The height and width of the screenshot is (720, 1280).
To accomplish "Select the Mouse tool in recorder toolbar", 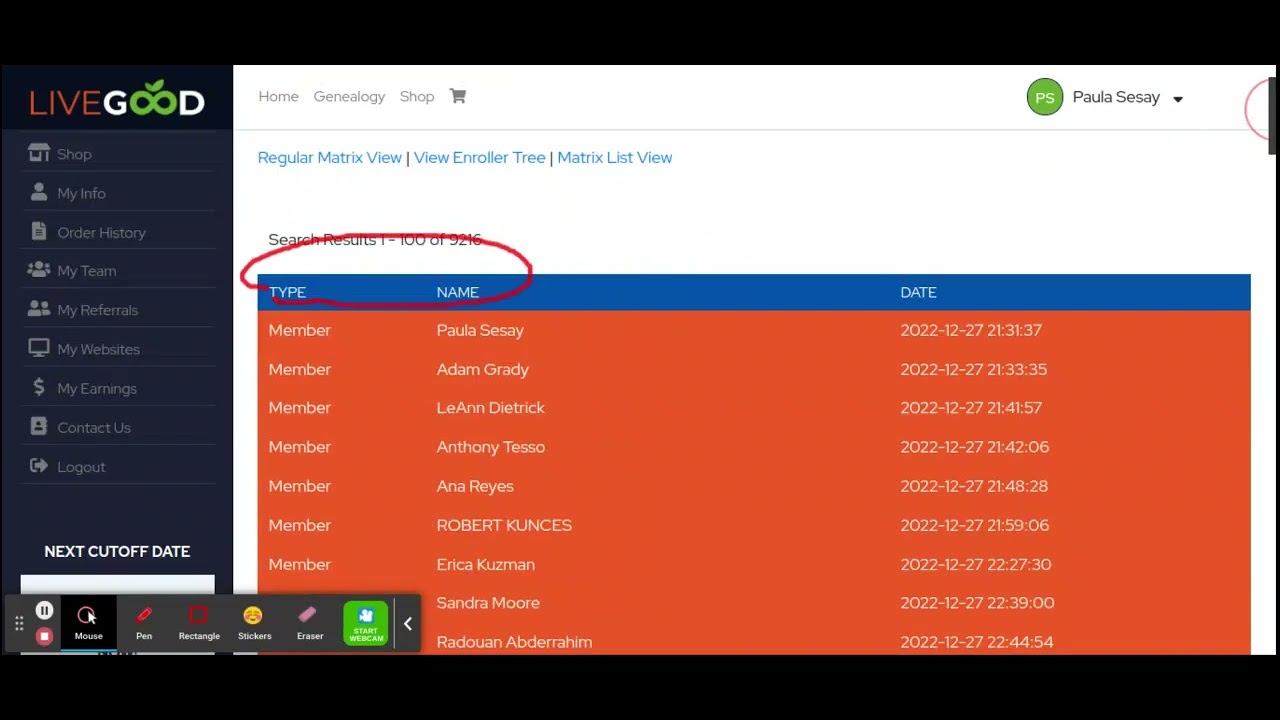I will pos(88,622).
